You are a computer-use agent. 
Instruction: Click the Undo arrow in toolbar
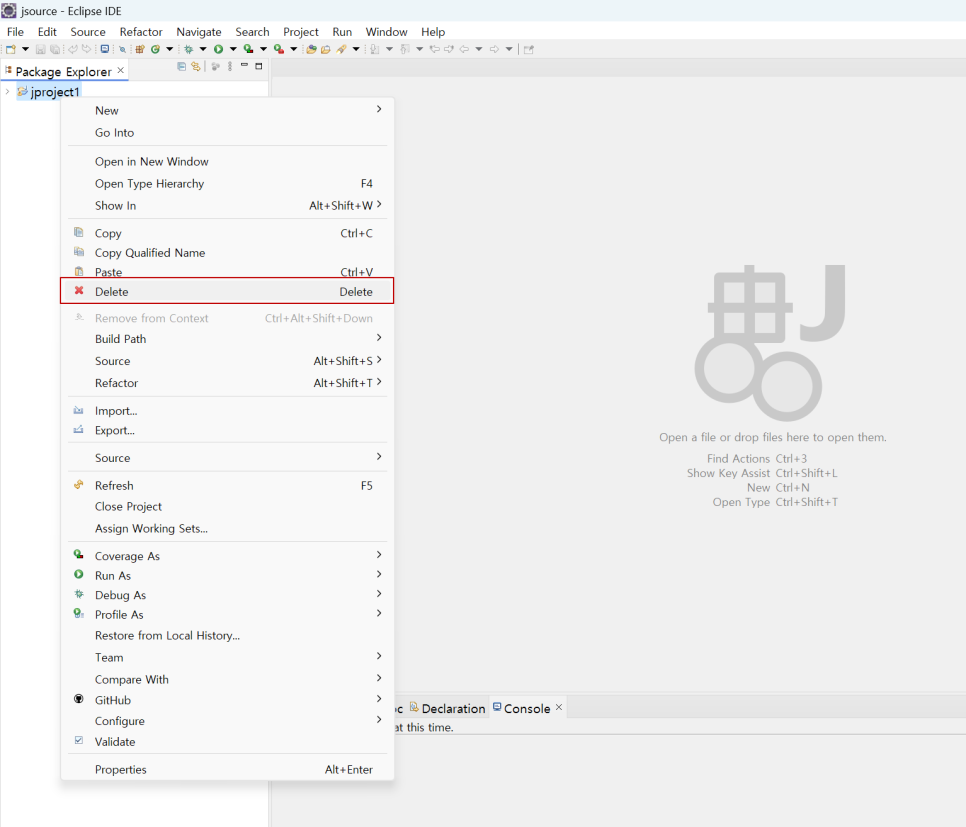[72, 49]
